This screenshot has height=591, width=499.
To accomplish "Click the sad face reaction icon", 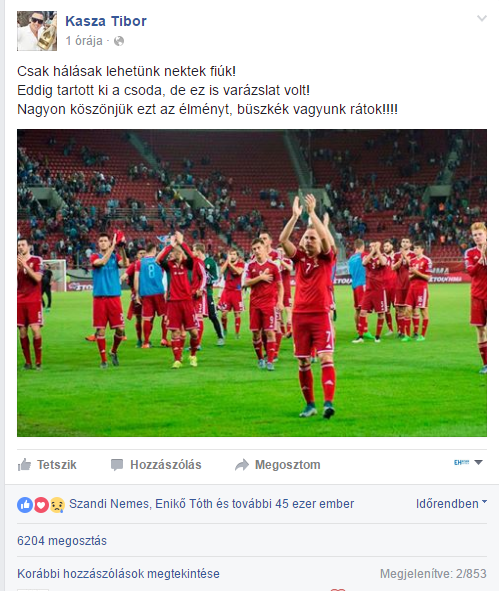I will point(57,505).
